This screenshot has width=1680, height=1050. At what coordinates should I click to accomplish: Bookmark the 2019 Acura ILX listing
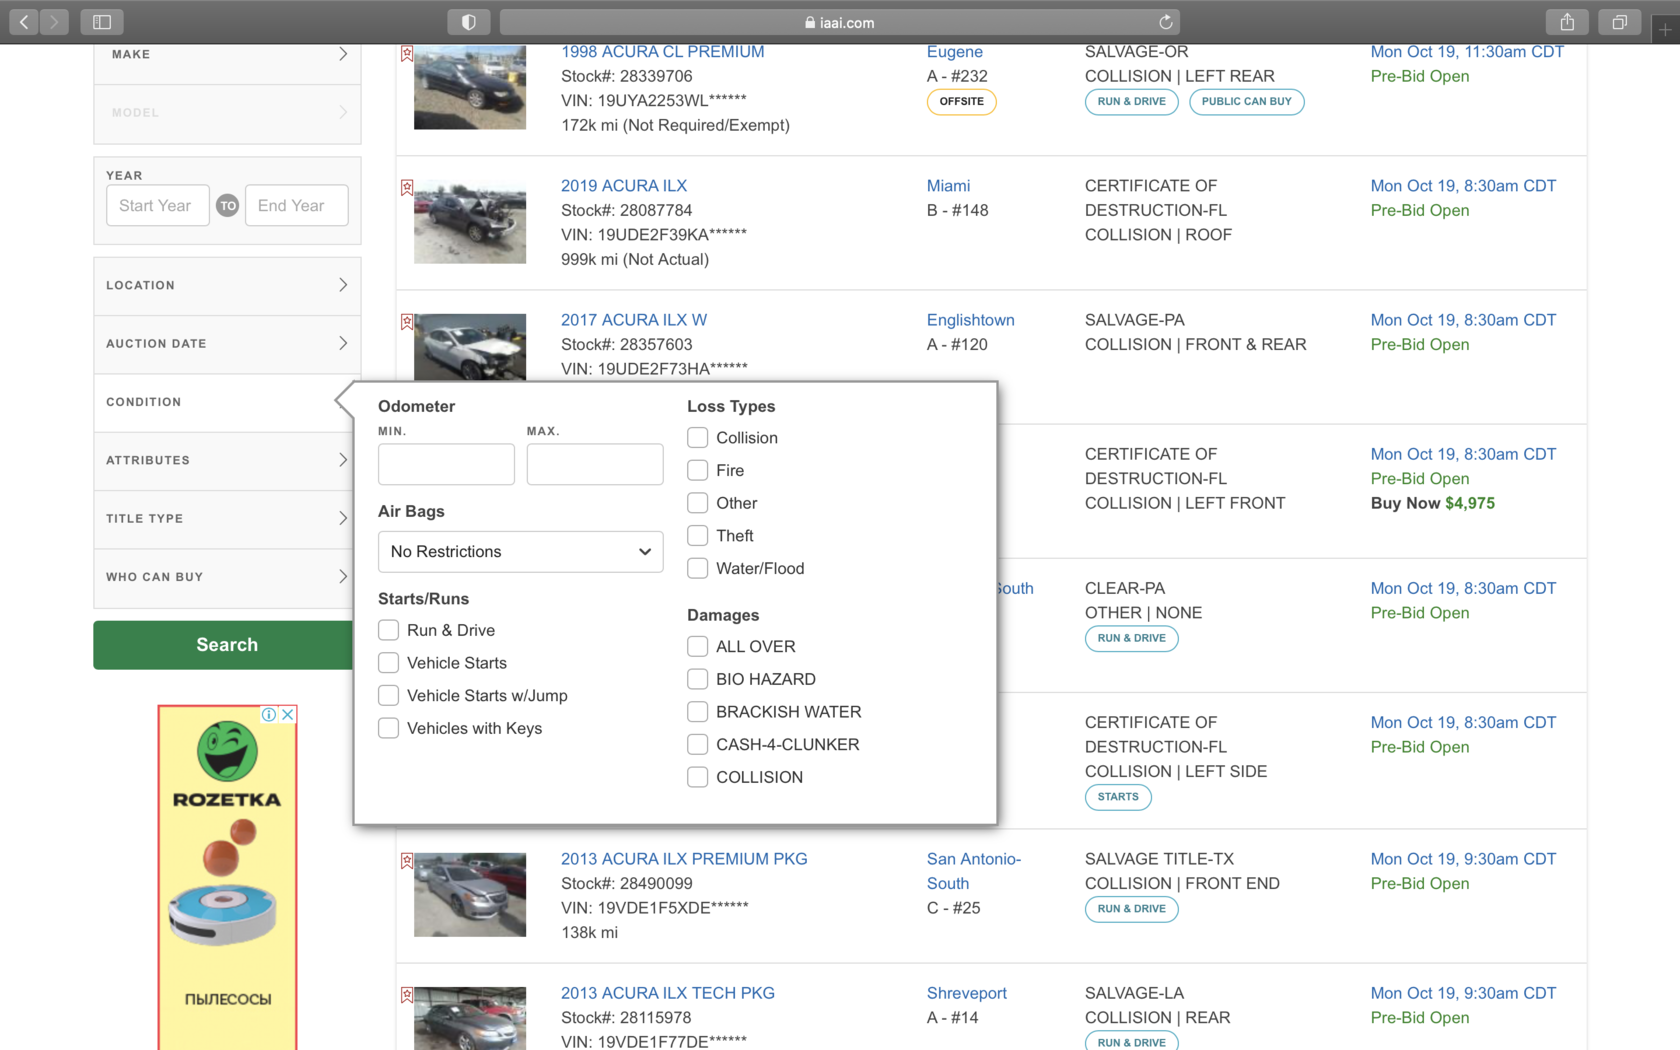(407, 187)
